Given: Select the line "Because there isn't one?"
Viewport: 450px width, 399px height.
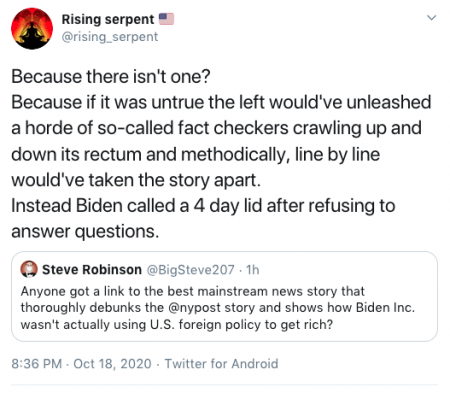Looking at the screenshot, I should pos(111,77).
